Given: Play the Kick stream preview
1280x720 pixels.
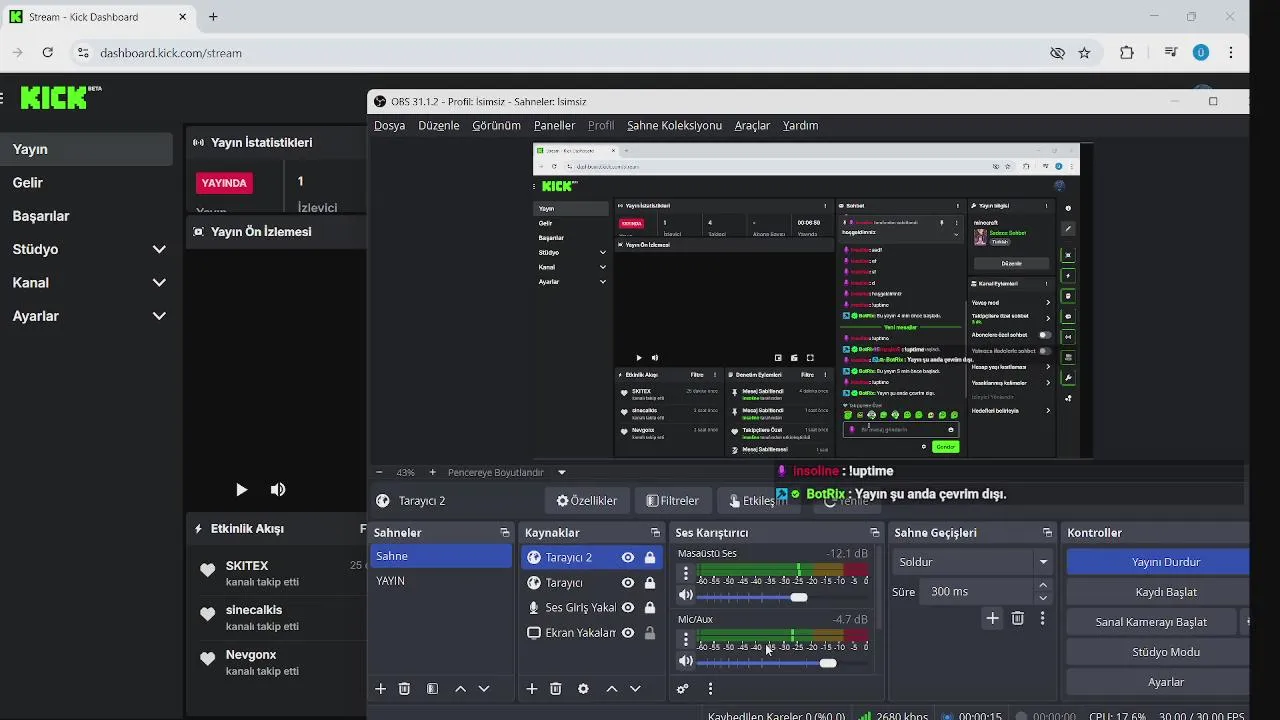Looking at the screenshot, I should (x=241, y=489).
